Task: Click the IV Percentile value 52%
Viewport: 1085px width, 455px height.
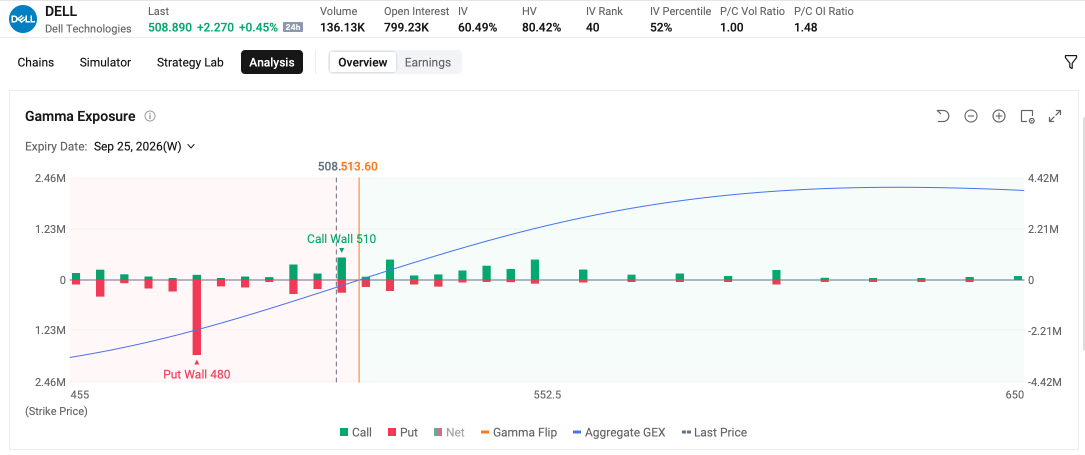Action: point(661,28)
